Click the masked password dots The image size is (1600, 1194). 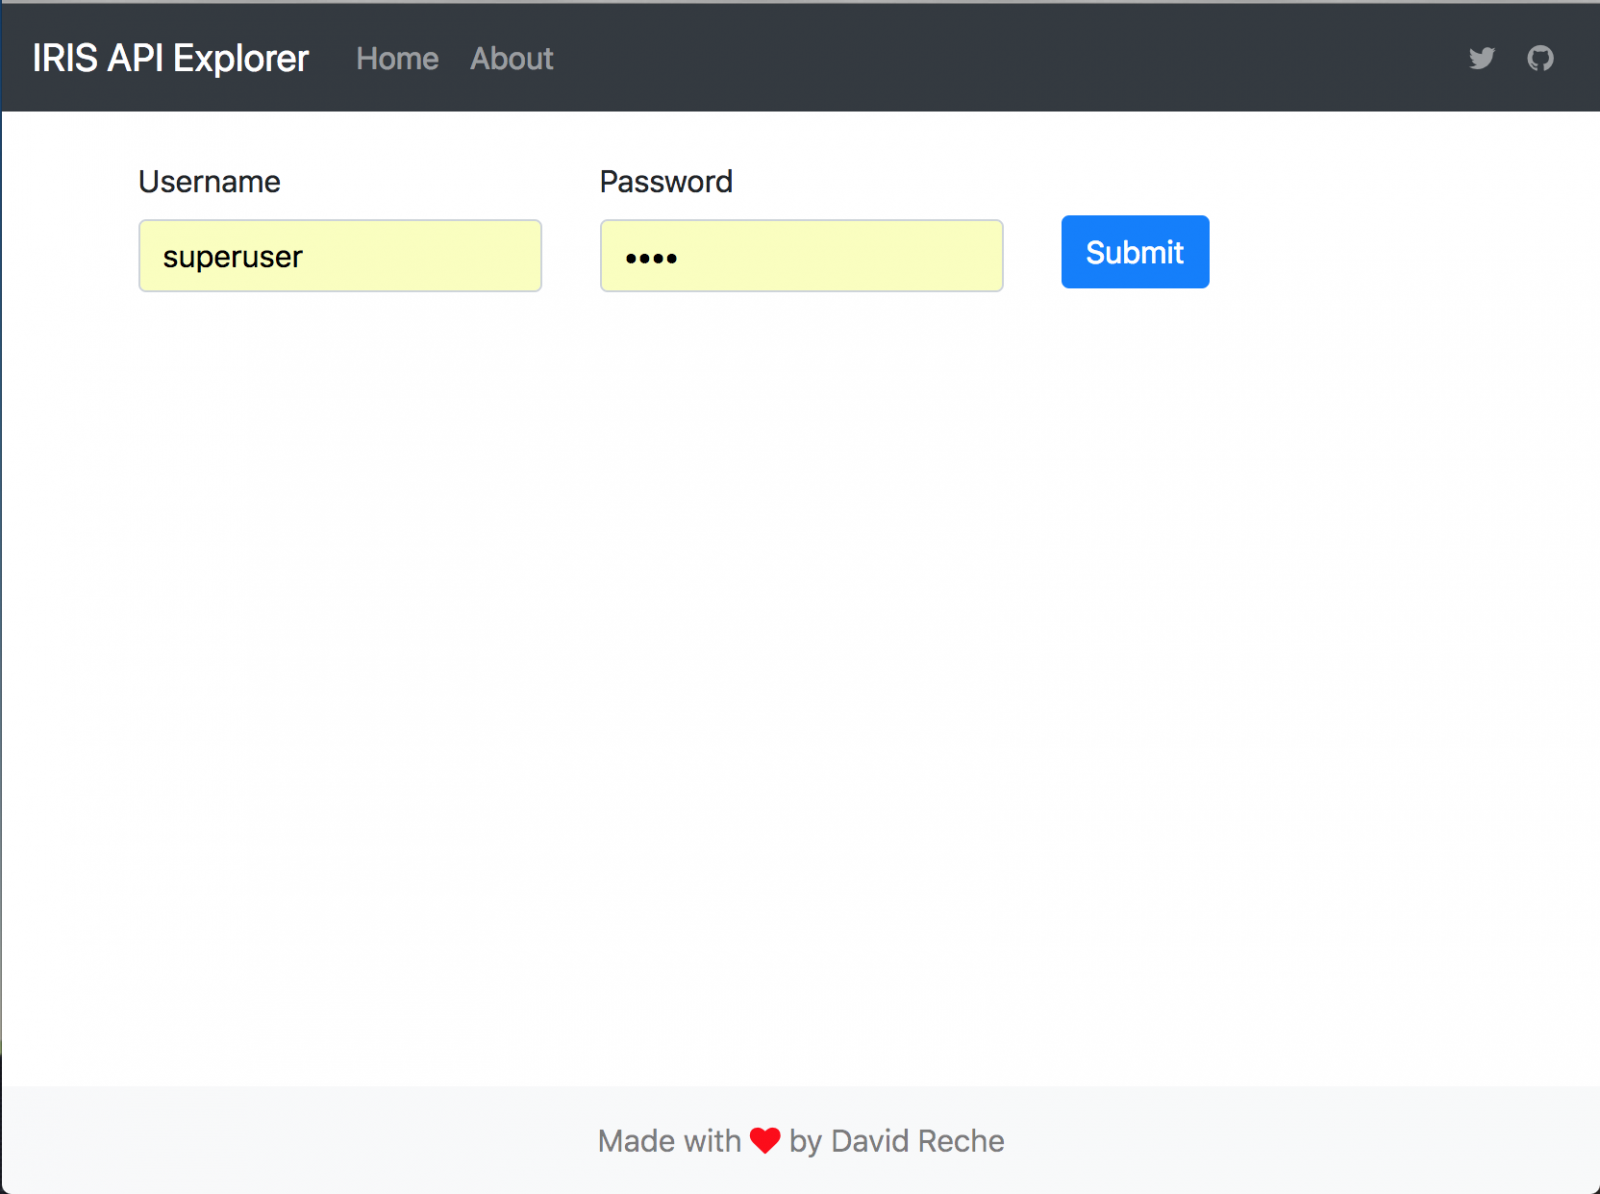click(x=651, y=258)
